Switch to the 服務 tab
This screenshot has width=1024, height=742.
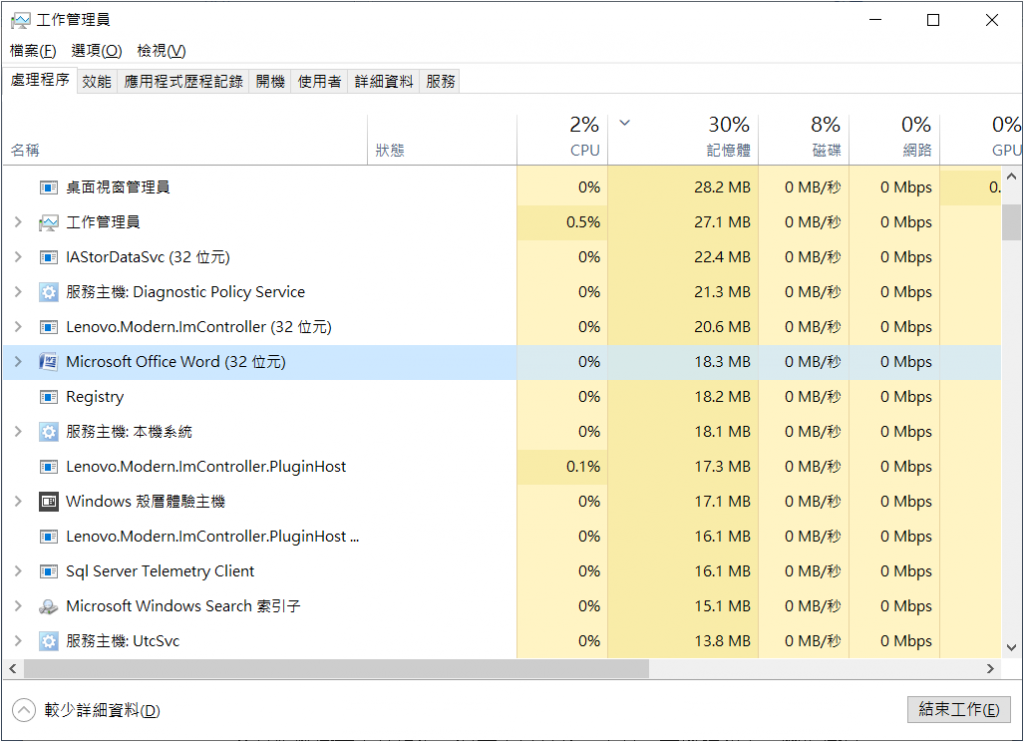(440, 82)
